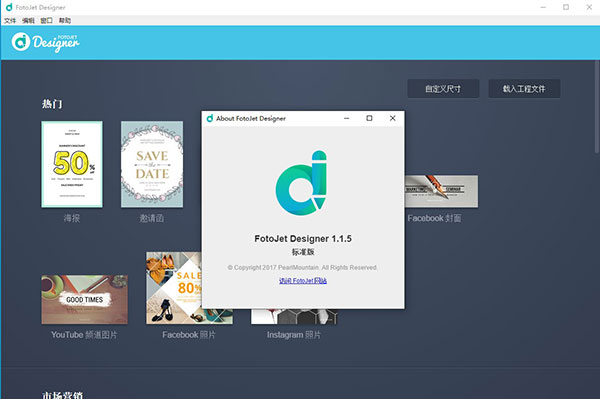Click the 邀请函 label
This screenshot has height=399, width=600.
pos(152,218)
